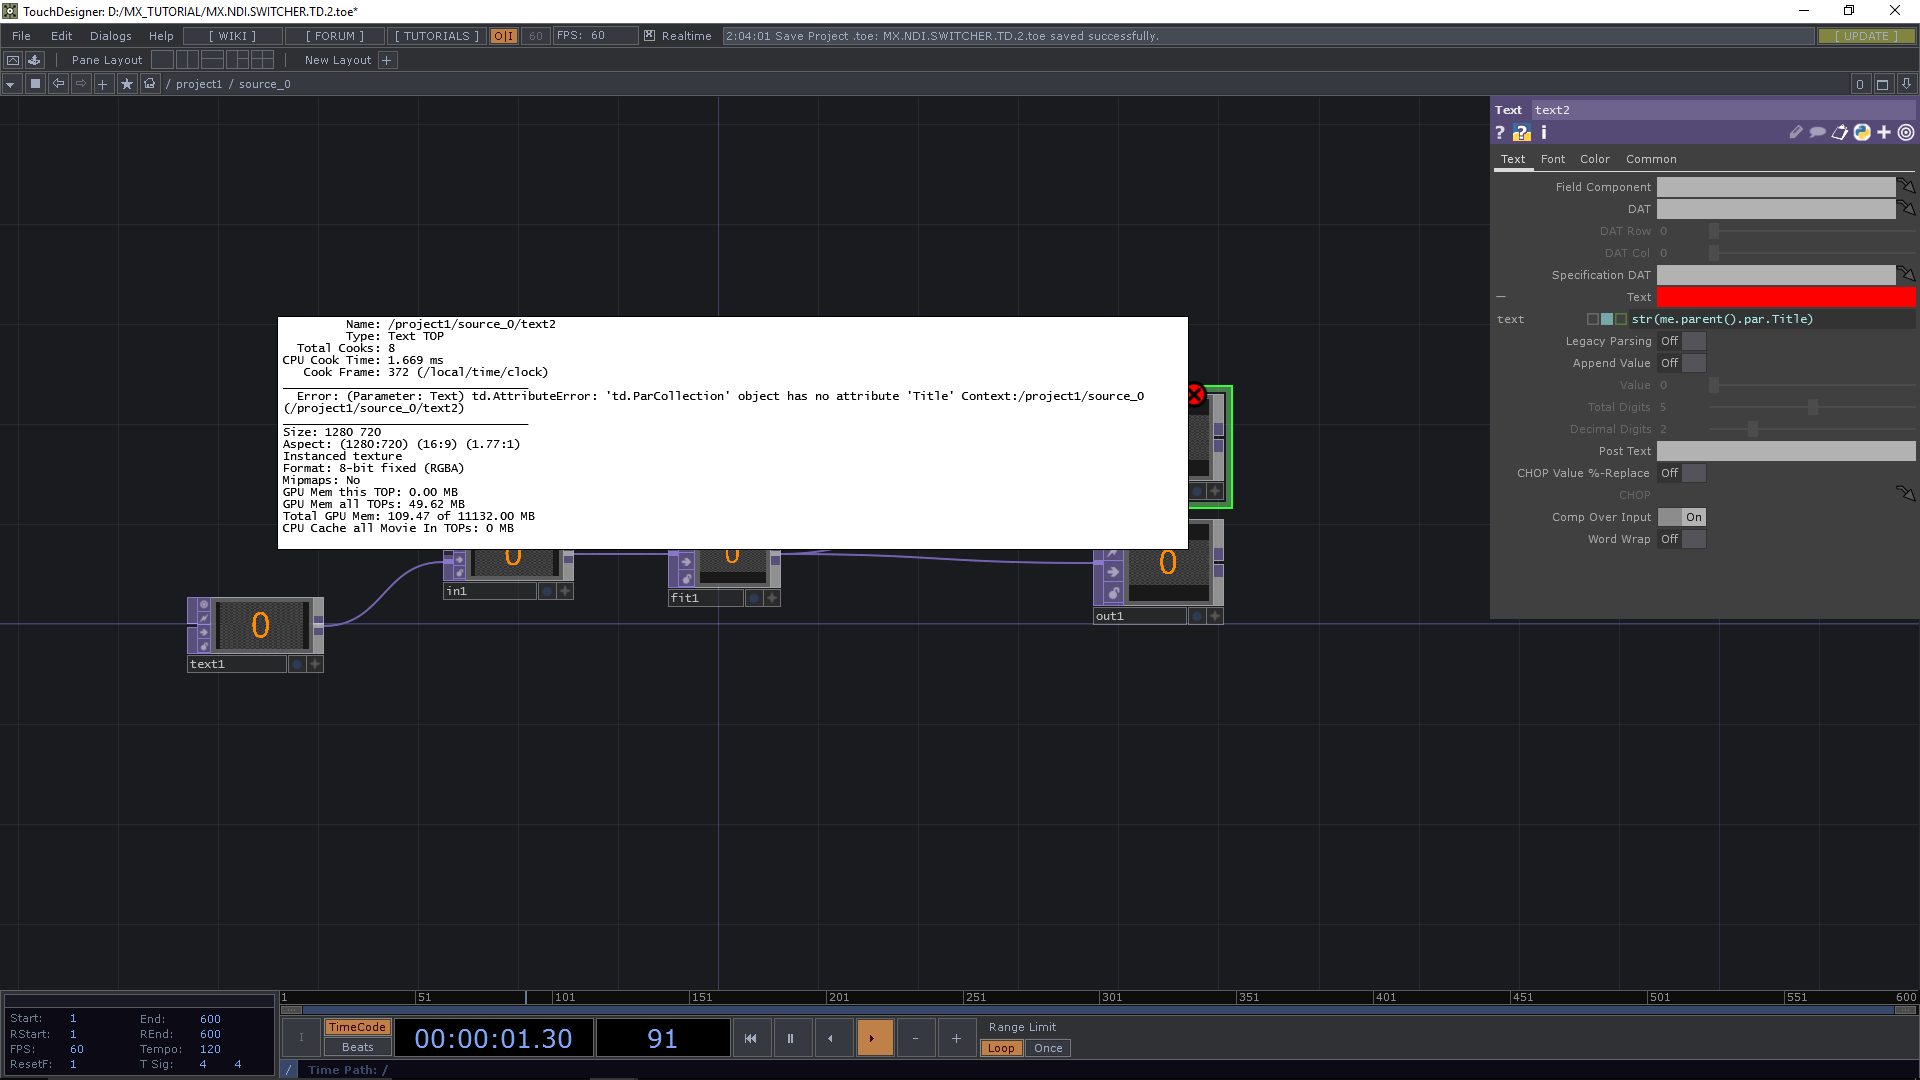
Task: Open the Python language icon
Action: pyautogui.click(x=1862, y=132)
